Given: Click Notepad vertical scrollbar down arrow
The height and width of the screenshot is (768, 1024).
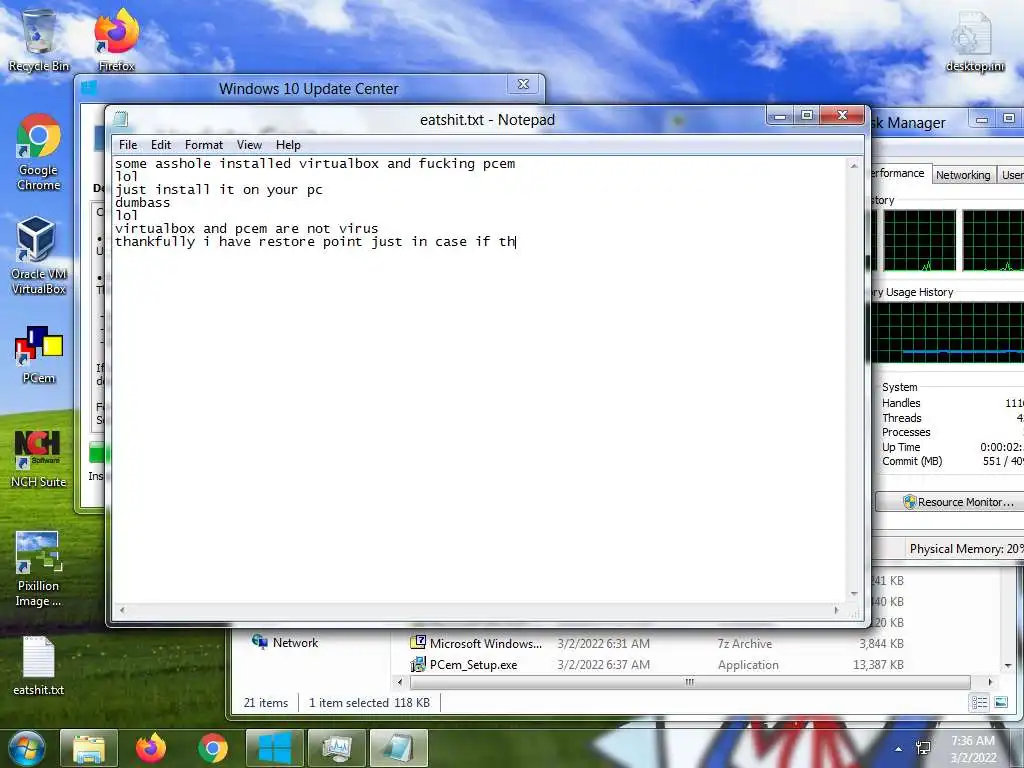Looking at the screenshot, I should coord(854,594).
